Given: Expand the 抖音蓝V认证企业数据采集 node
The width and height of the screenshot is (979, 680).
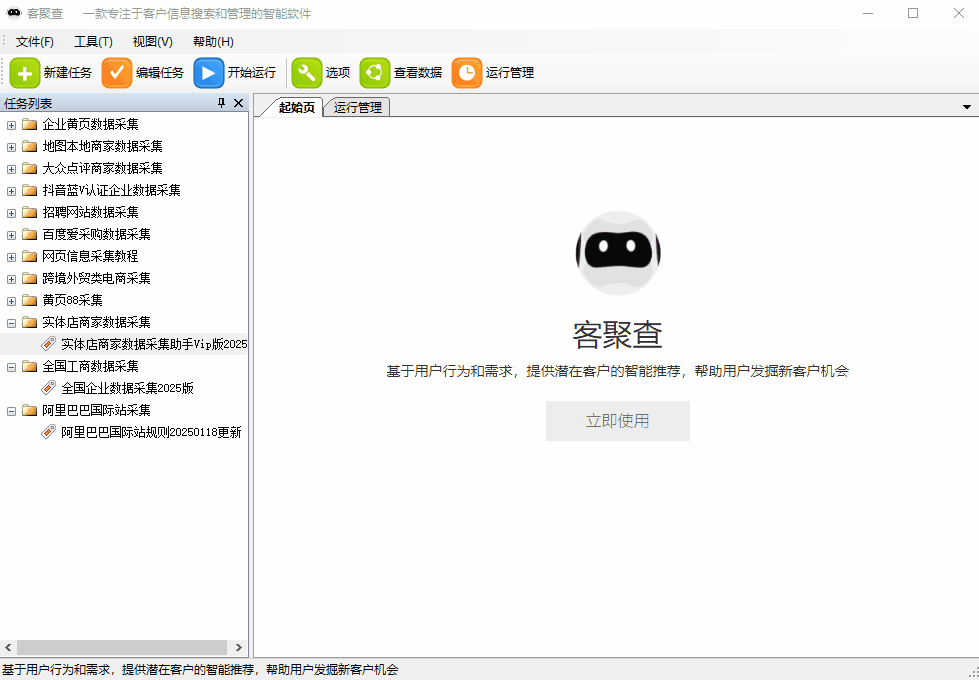Looking at the screenshot, I should pyautogui.click(x=11, y=191).
